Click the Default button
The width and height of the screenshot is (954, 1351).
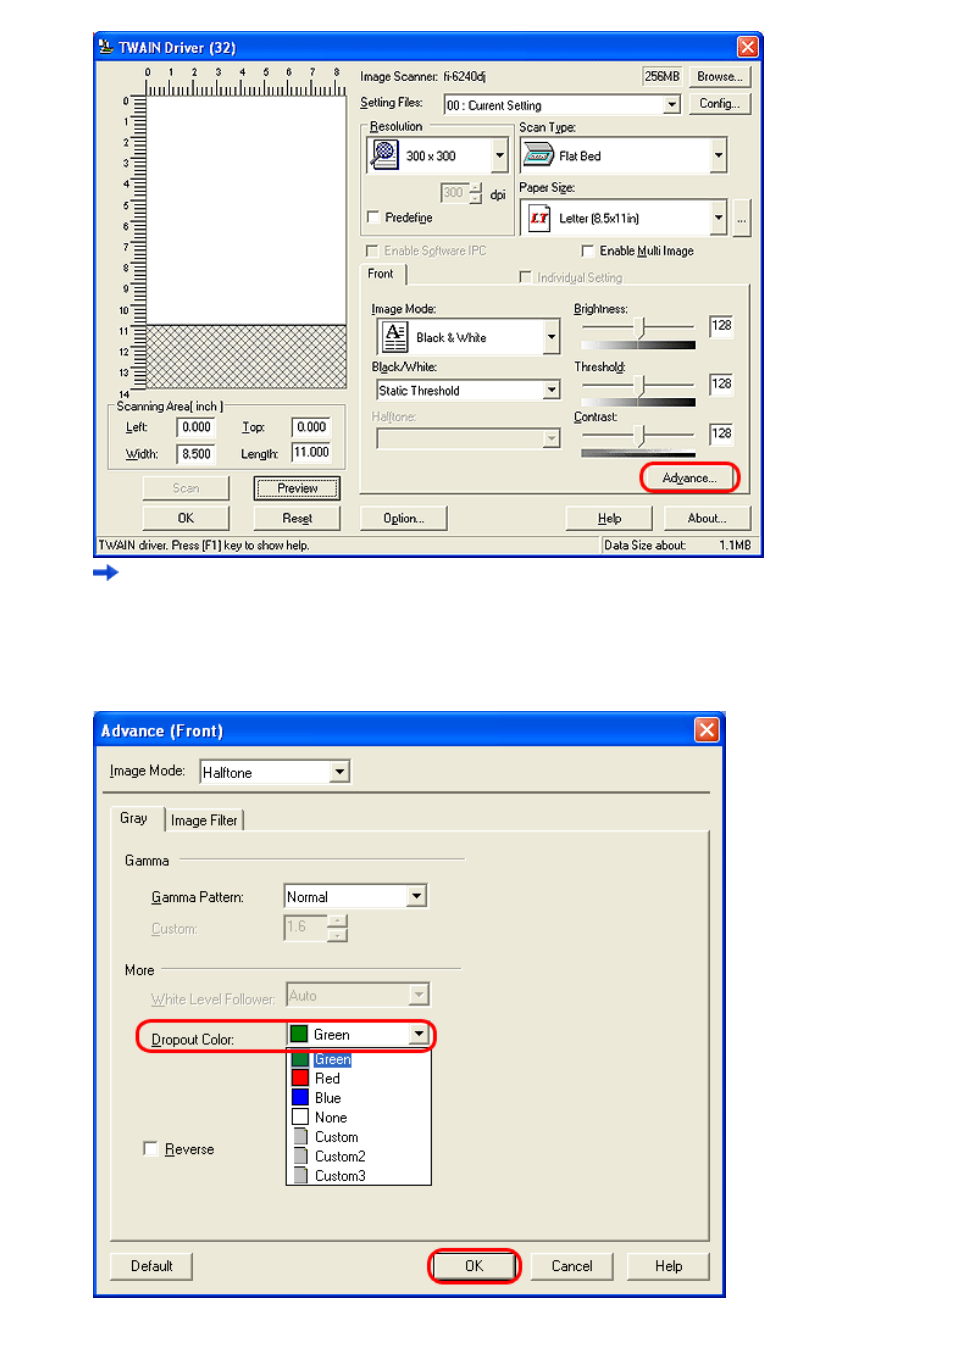(x=151, y=1266)
